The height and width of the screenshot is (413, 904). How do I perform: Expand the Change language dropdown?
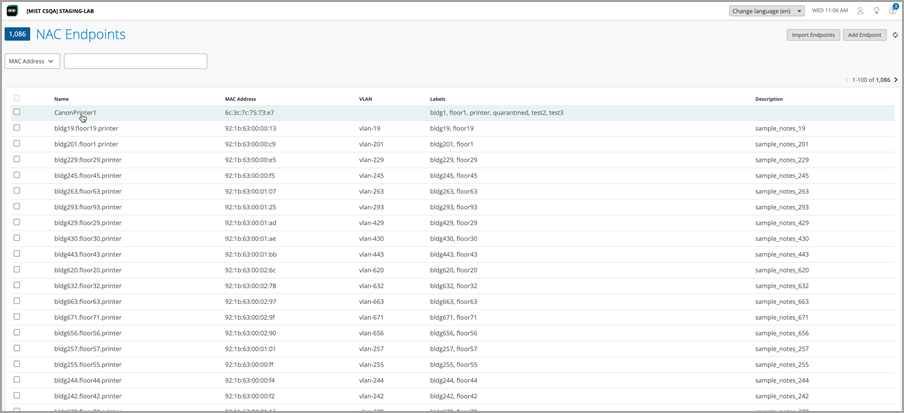[766, 11]
